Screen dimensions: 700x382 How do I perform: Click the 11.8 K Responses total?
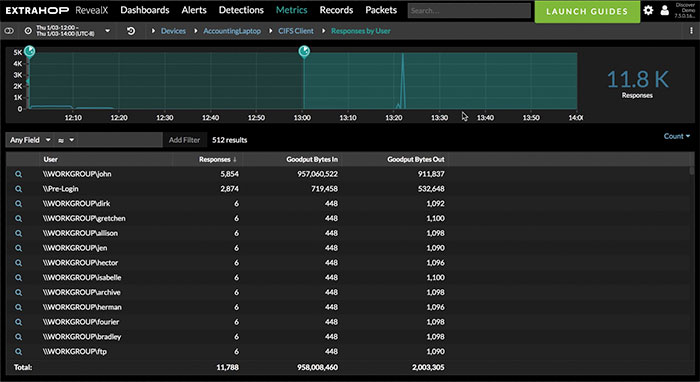point(638,83)
